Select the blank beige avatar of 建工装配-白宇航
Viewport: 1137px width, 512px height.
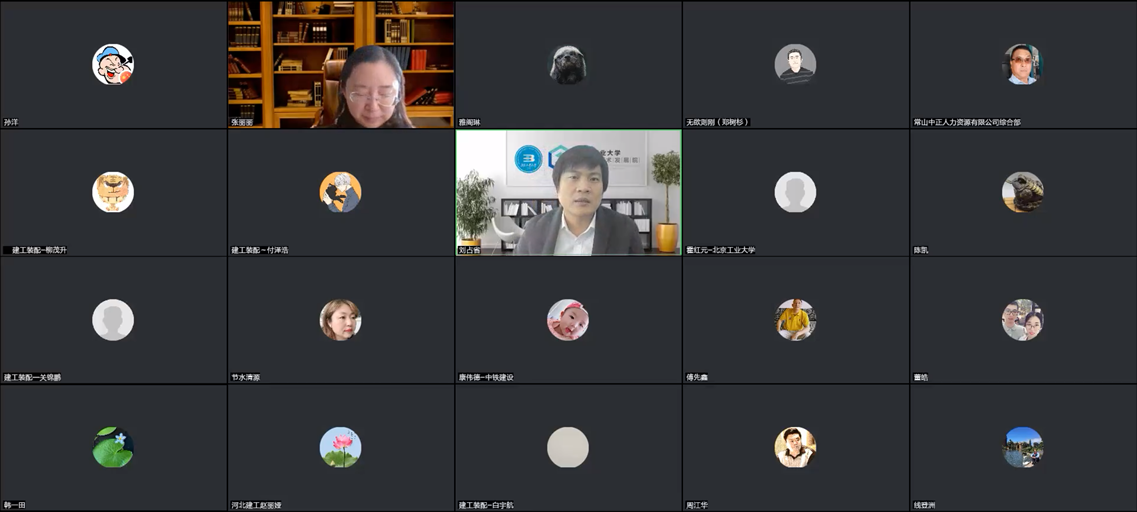(567, 447)
